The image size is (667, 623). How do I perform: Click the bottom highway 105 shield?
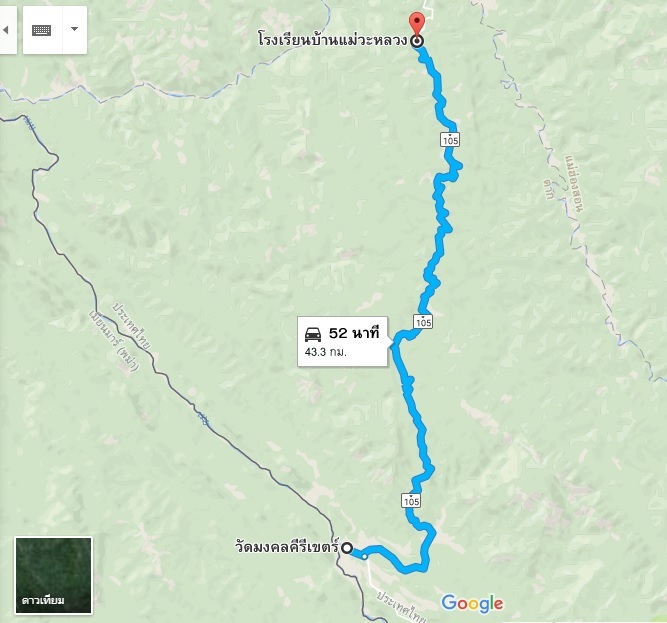pyautogui.click(x=411, y=501)
